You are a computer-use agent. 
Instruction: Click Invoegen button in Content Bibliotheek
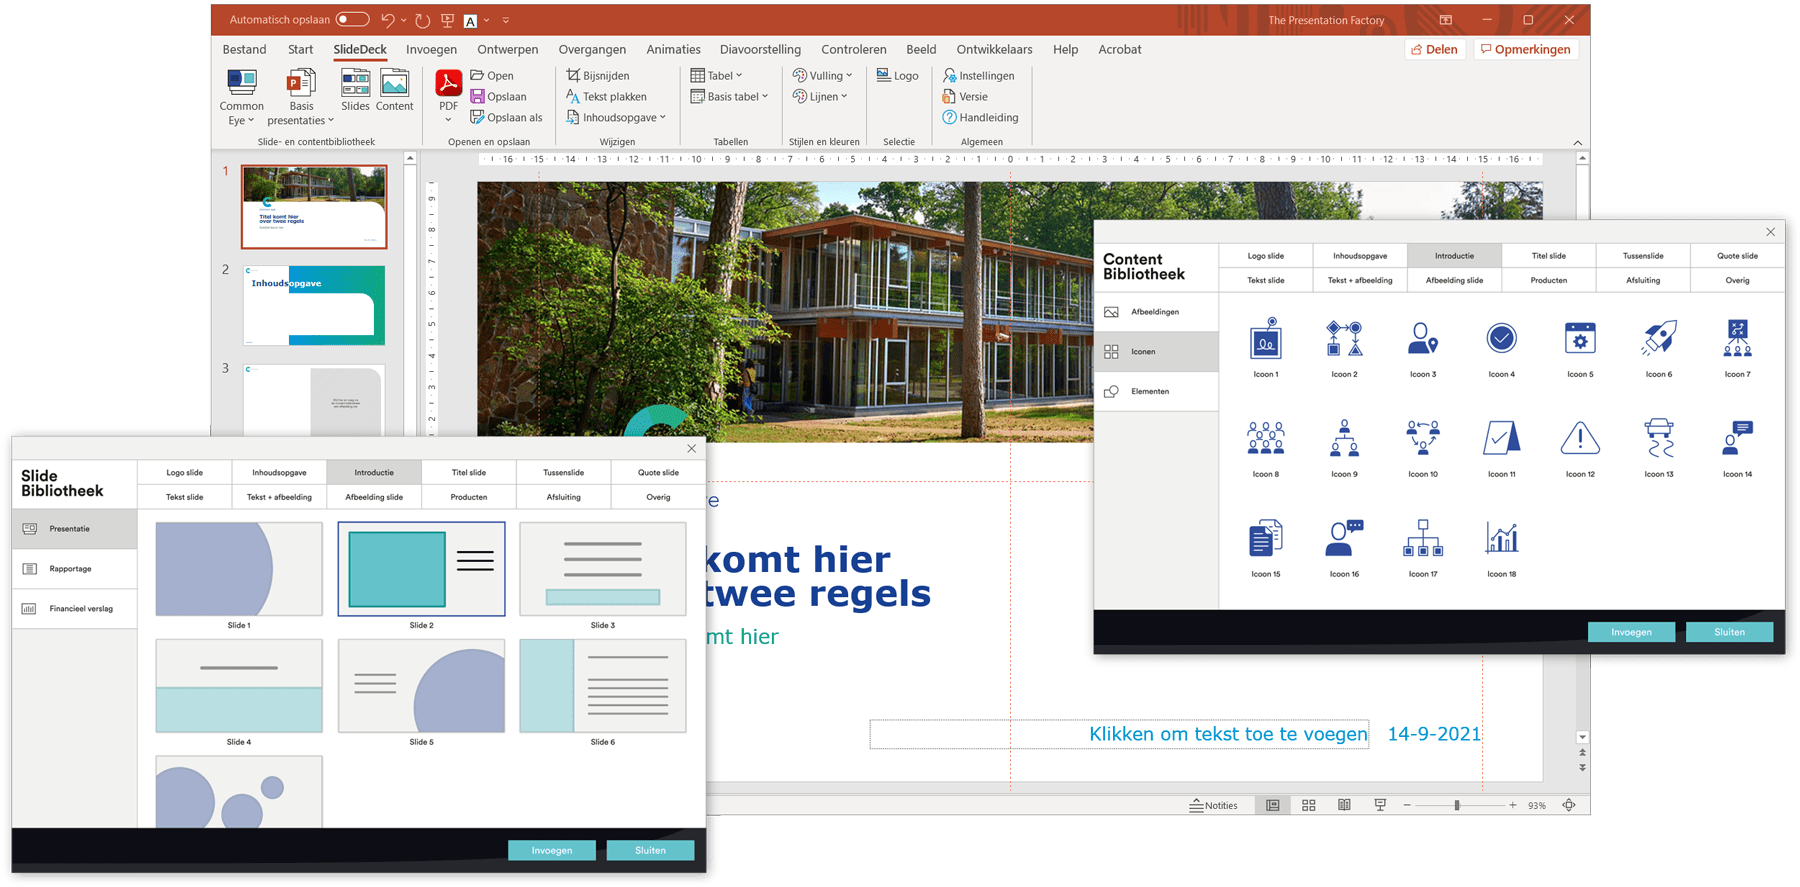[x=1631, y=632]
